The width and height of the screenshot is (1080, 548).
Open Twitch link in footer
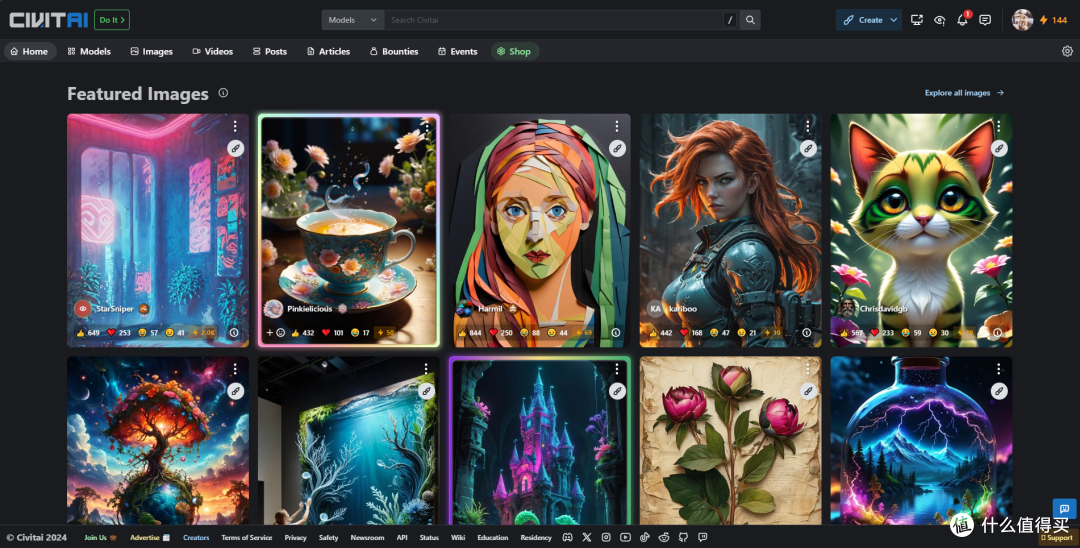click(703, 538)
